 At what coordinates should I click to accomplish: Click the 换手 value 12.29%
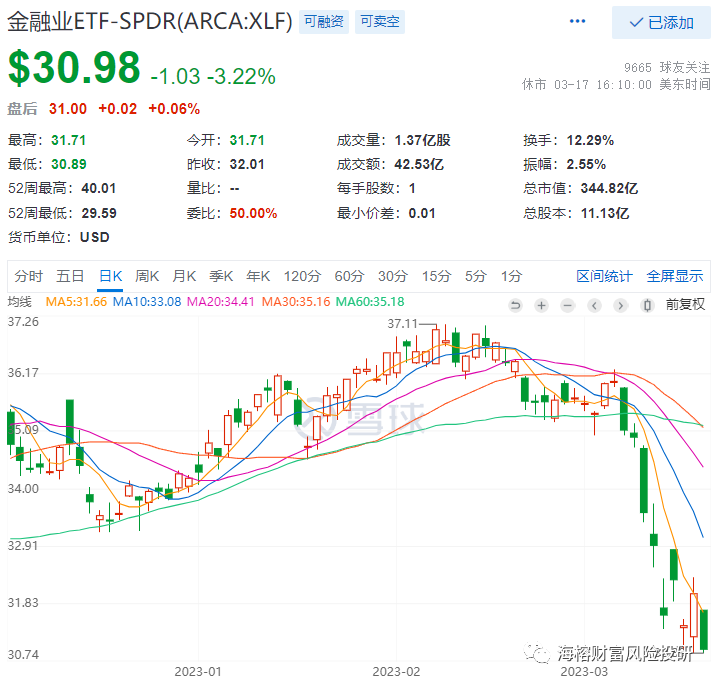[x=590, y=140]
